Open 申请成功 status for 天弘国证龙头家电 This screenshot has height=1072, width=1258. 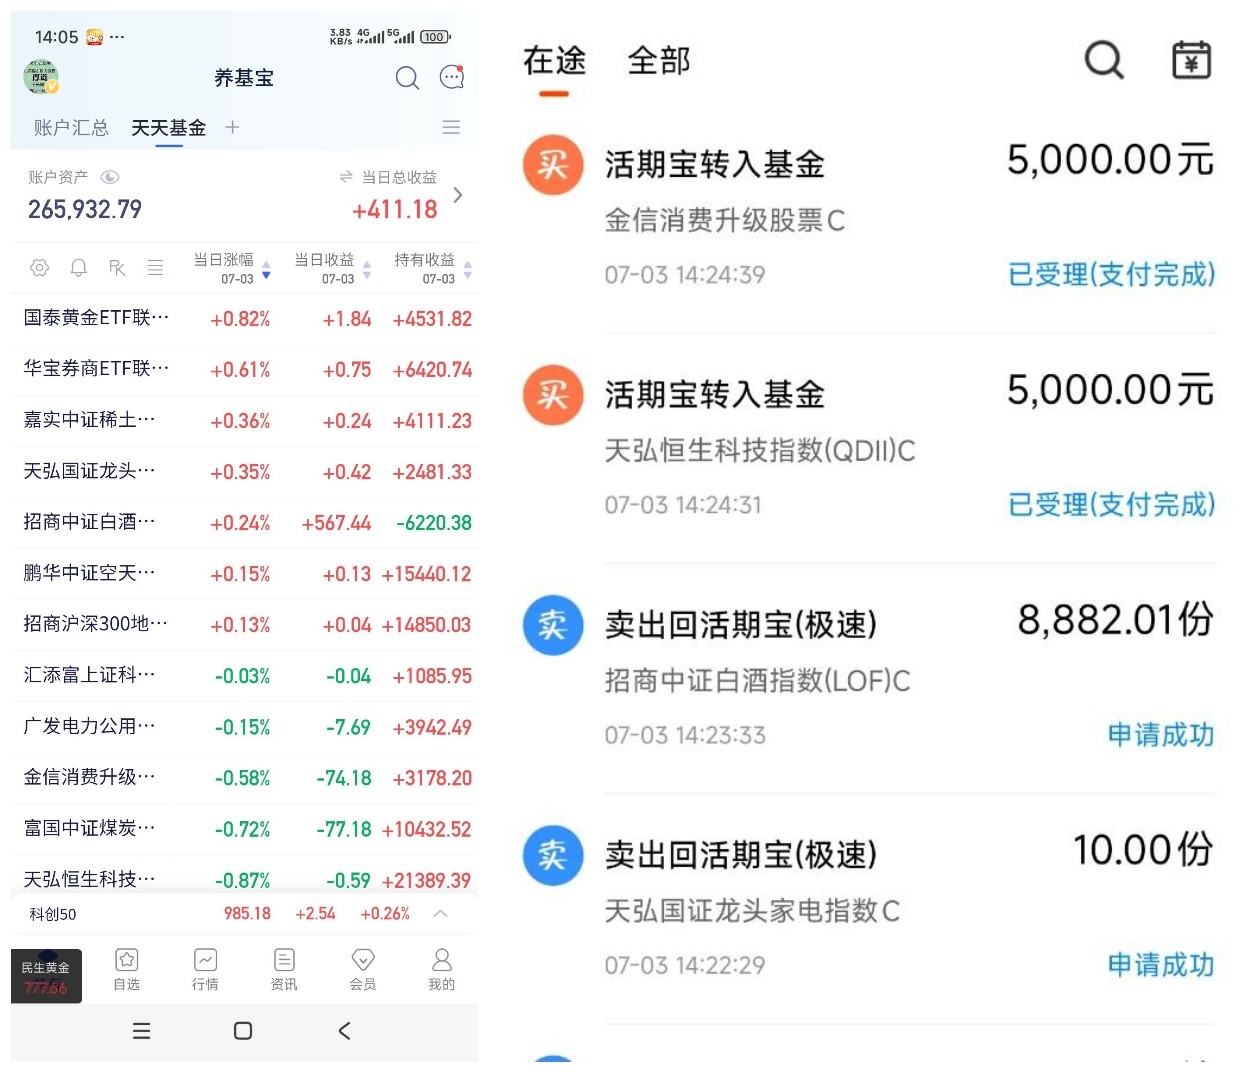click(x=1160, y=965)
